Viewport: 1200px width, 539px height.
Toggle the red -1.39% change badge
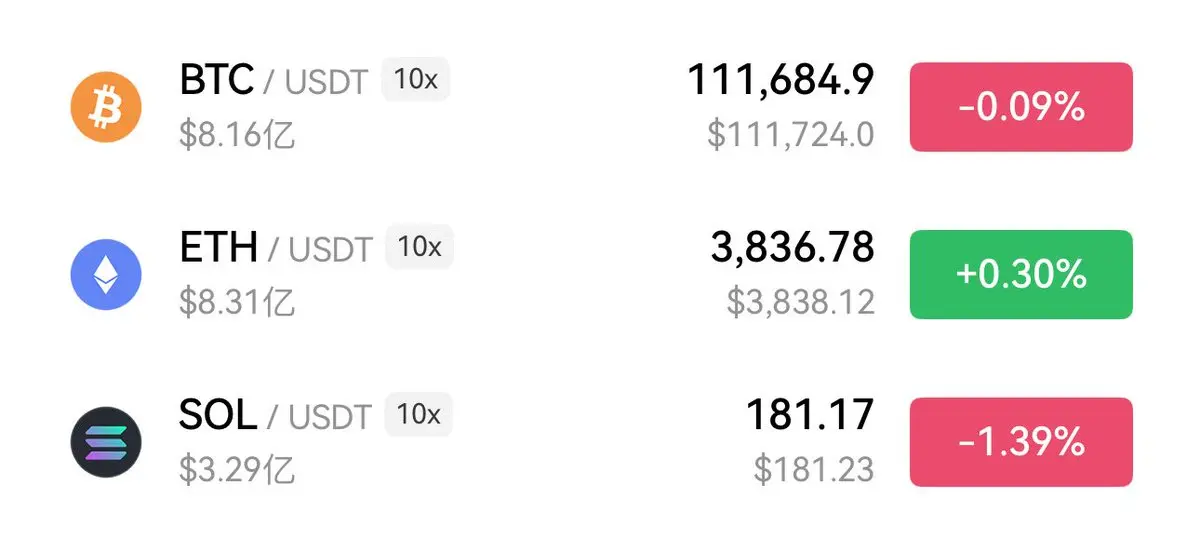(x=1021, y=441)
